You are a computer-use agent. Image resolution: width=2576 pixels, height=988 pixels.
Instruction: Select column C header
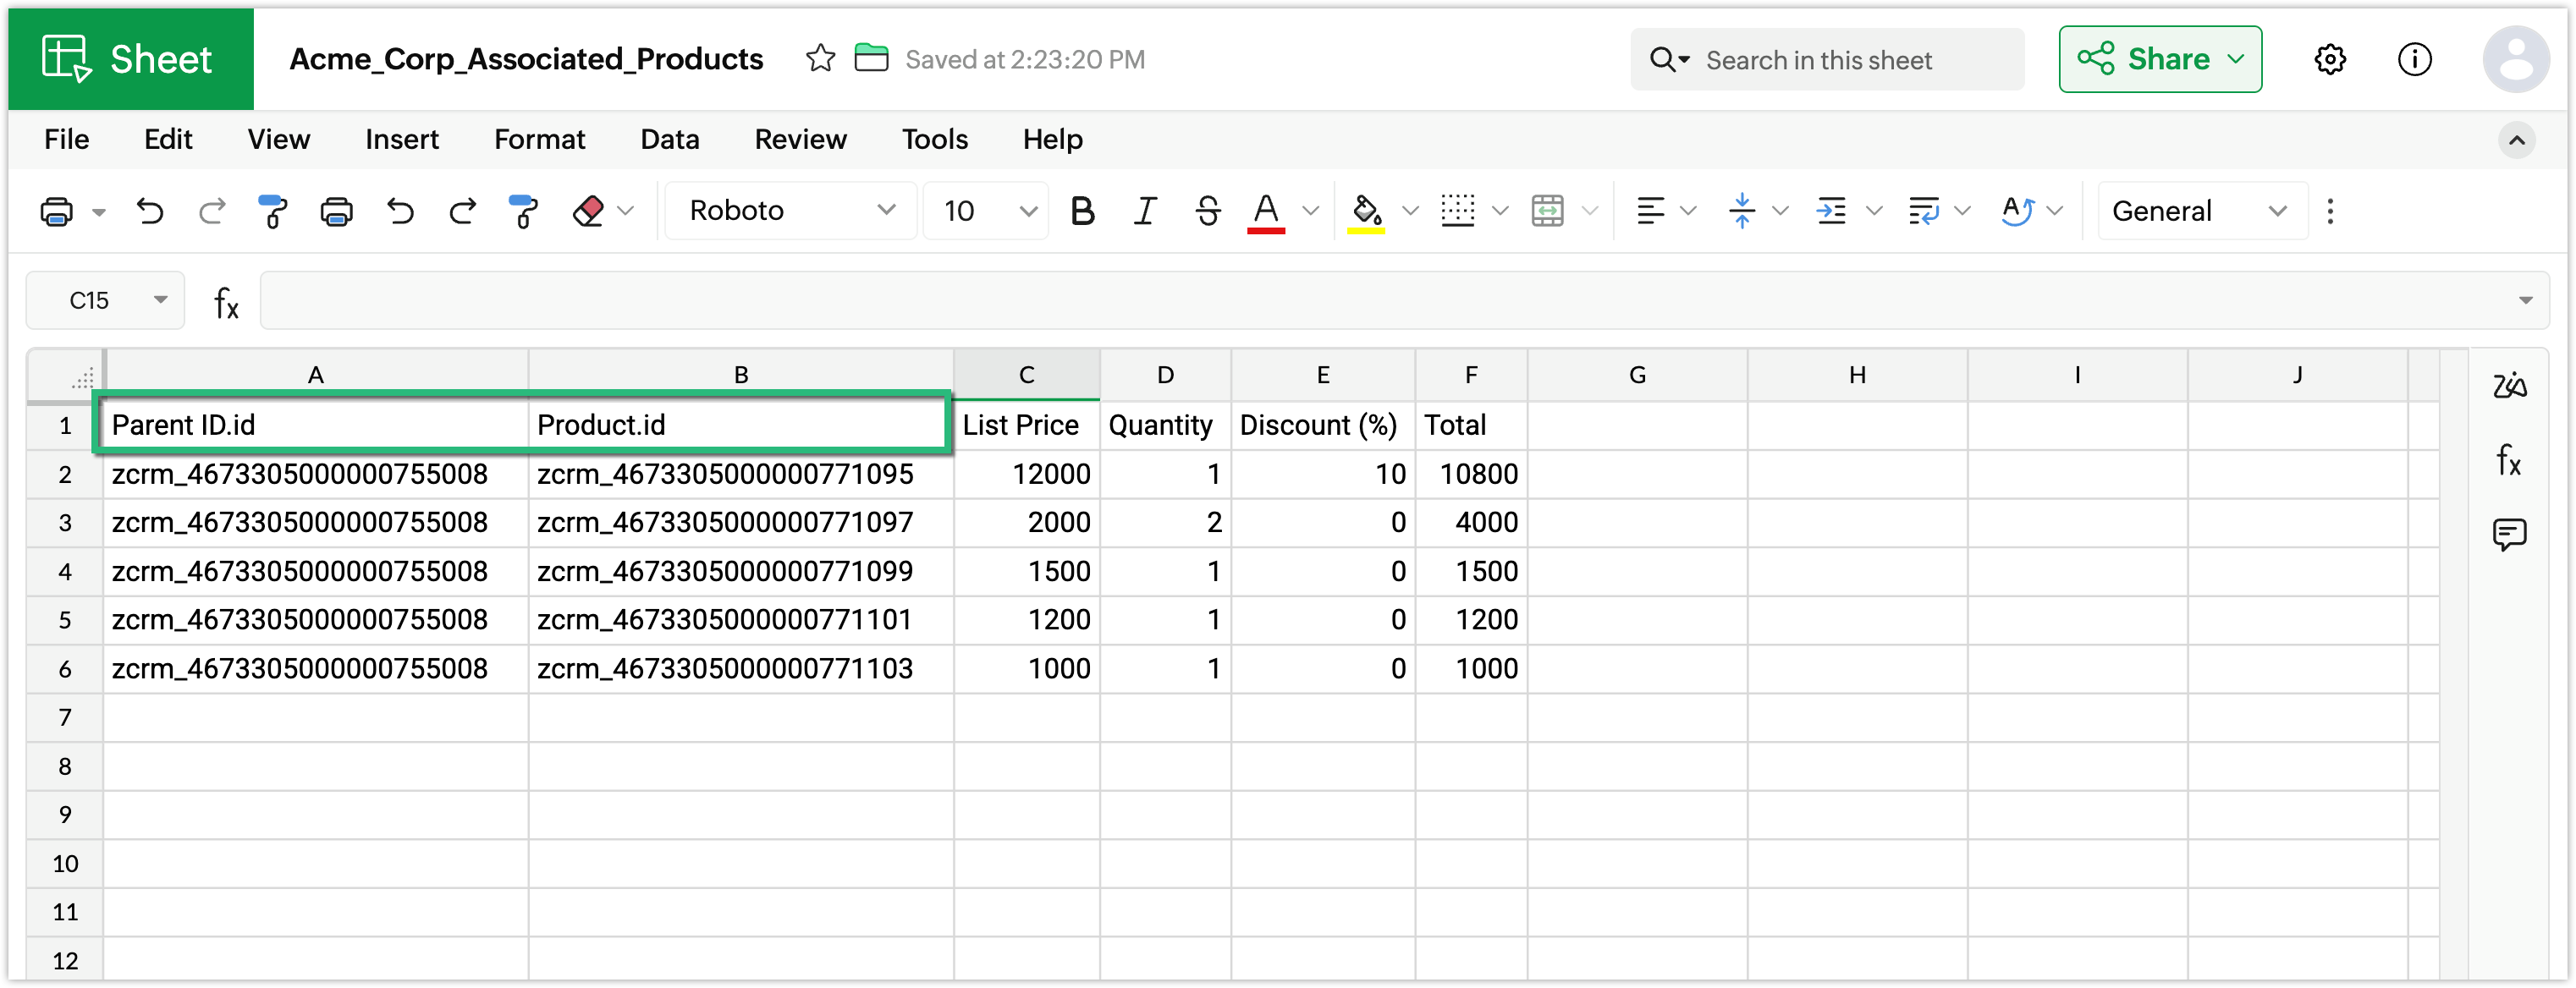point(1026,375)
